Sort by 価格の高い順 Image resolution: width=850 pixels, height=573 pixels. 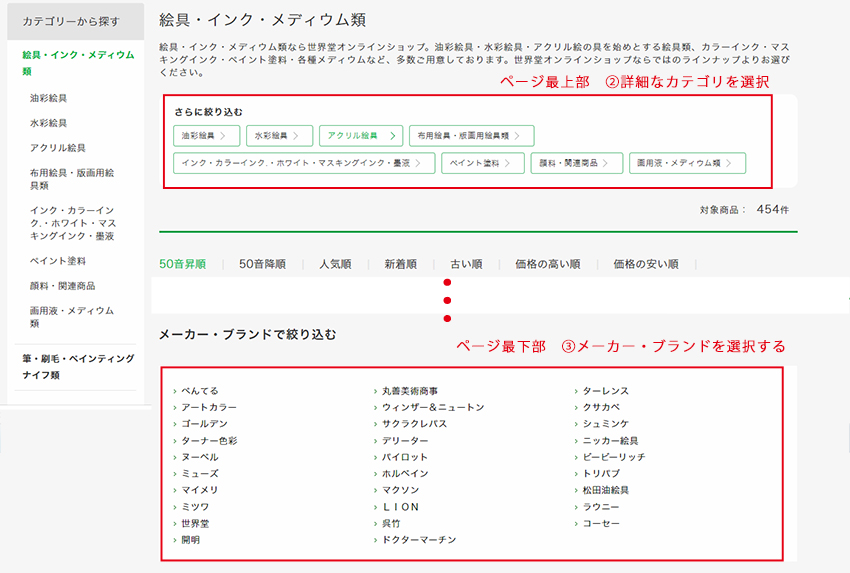(548, 264)
